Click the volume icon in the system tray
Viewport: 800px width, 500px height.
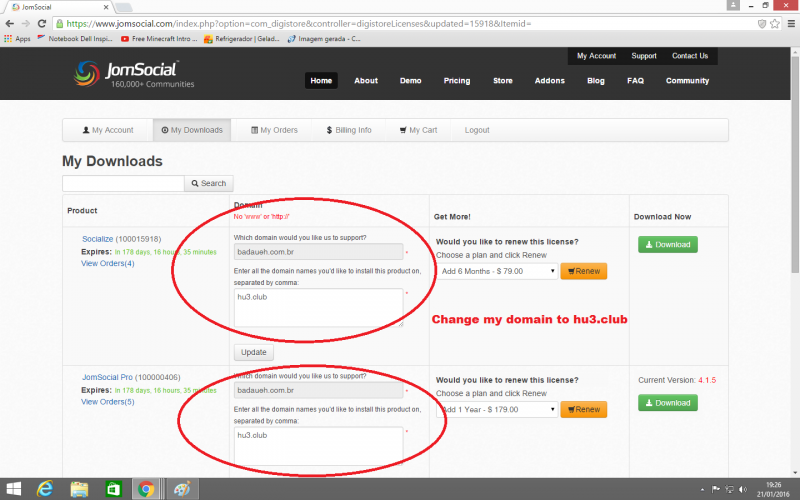coord(743,489)
